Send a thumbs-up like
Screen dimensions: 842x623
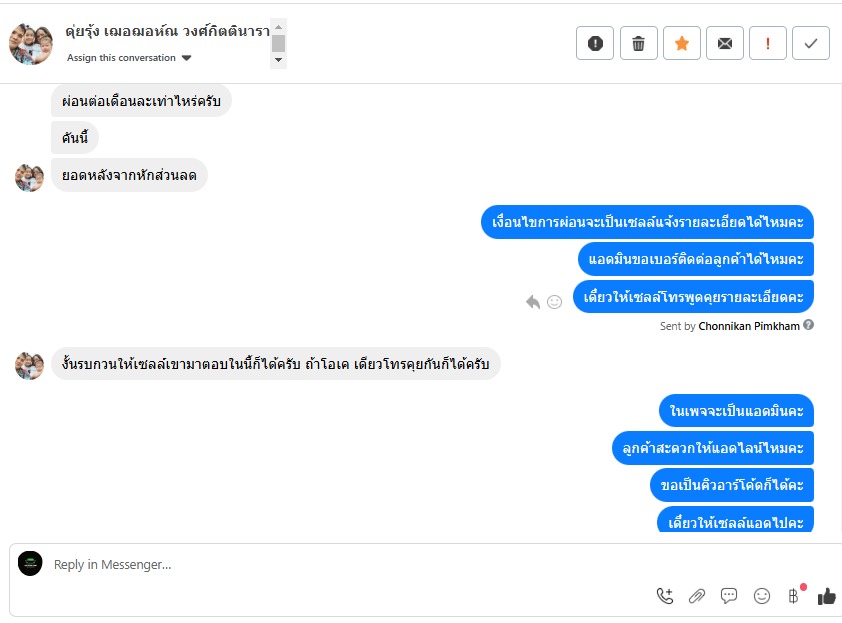click(x=826, y=596)
